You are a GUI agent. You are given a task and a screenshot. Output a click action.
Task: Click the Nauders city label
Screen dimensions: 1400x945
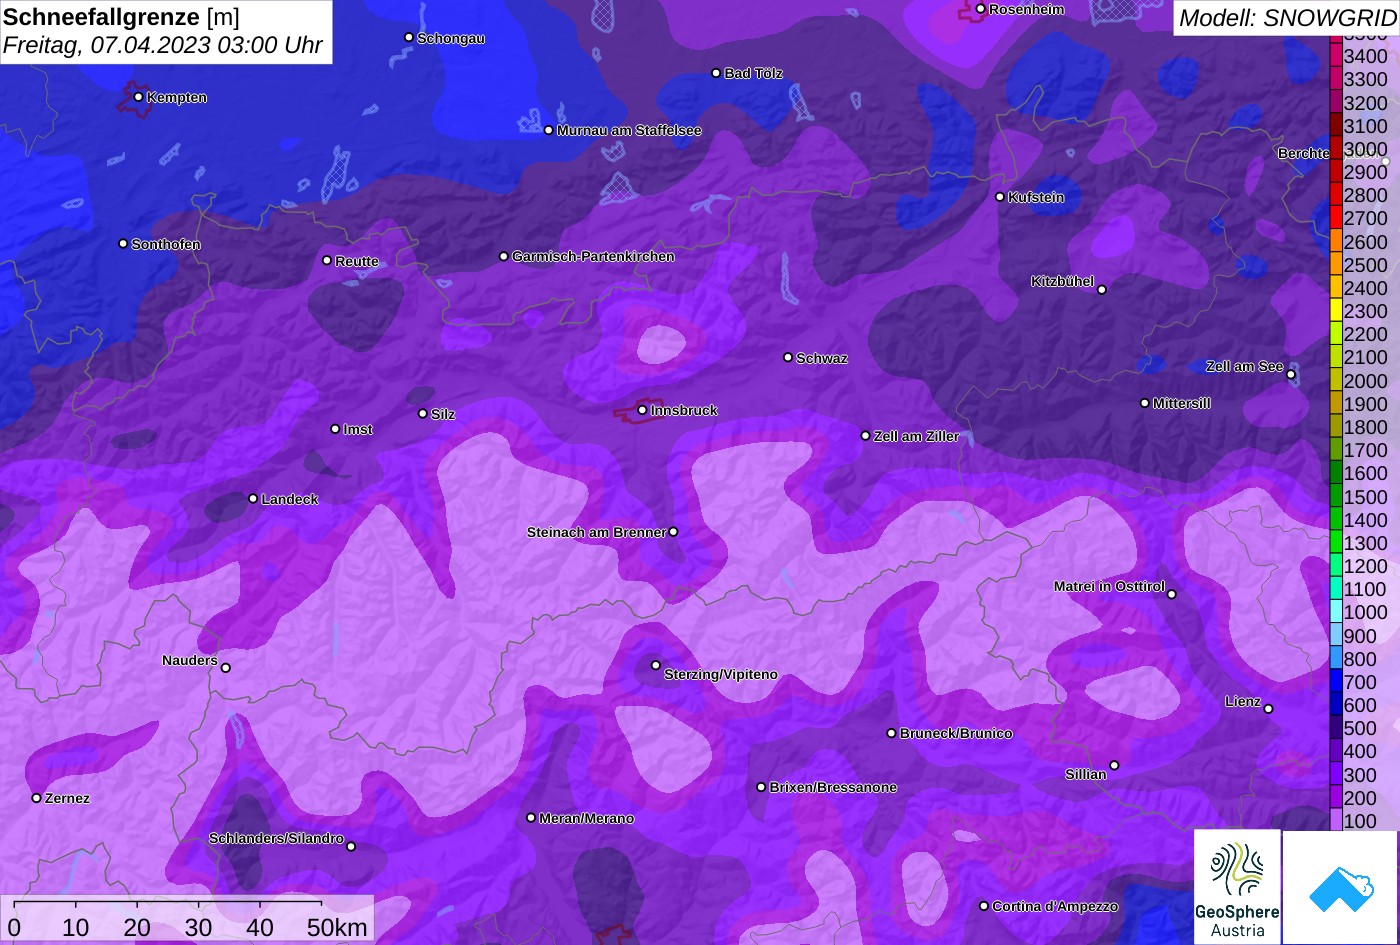190,660
